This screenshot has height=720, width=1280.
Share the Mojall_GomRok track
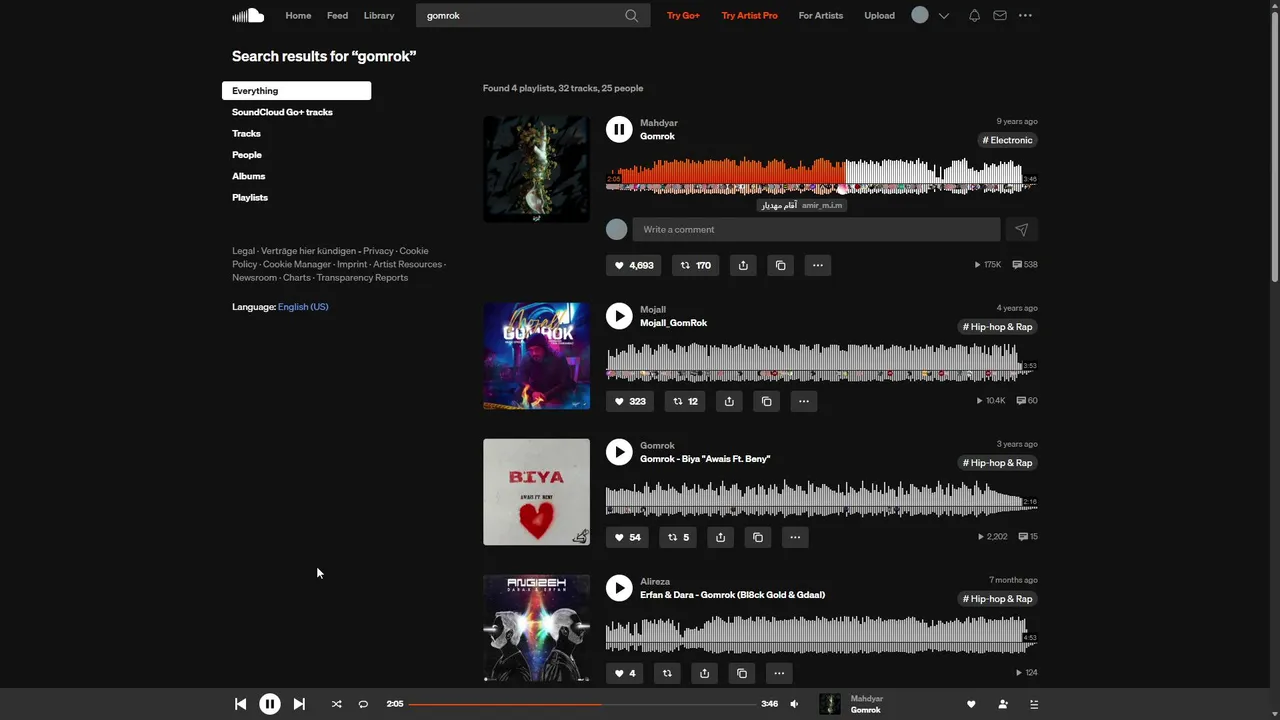tap(729, 401)
